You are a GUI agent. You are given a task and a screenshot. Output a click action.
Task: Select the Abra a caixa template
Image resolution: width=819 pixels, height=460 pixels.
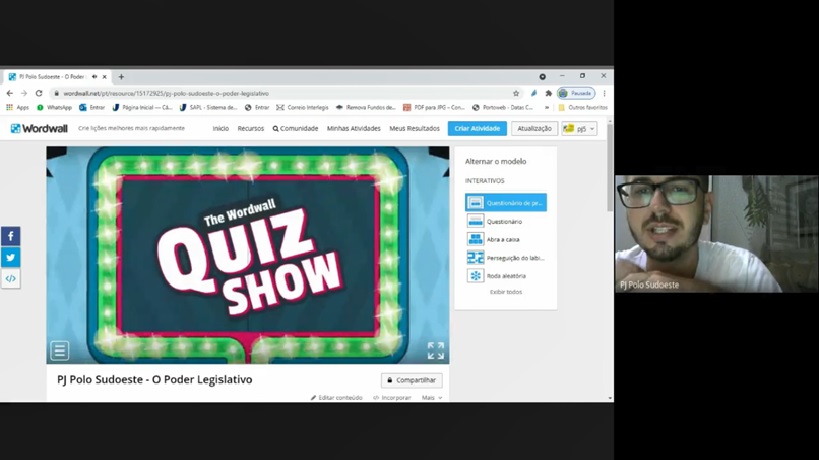[x=503, y=240]
